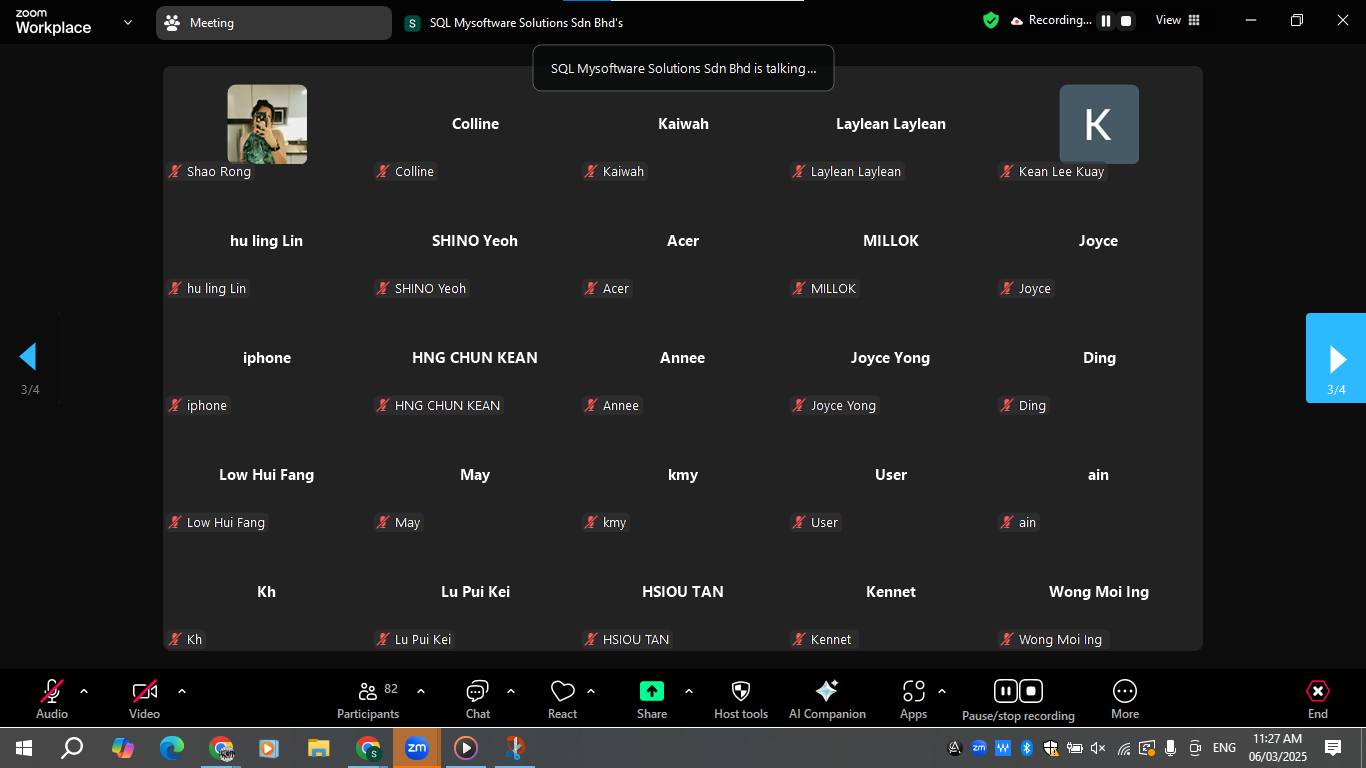Open the React emoji menu
Viewport: 1366px width, 768px height.
(x=562, y=699)
